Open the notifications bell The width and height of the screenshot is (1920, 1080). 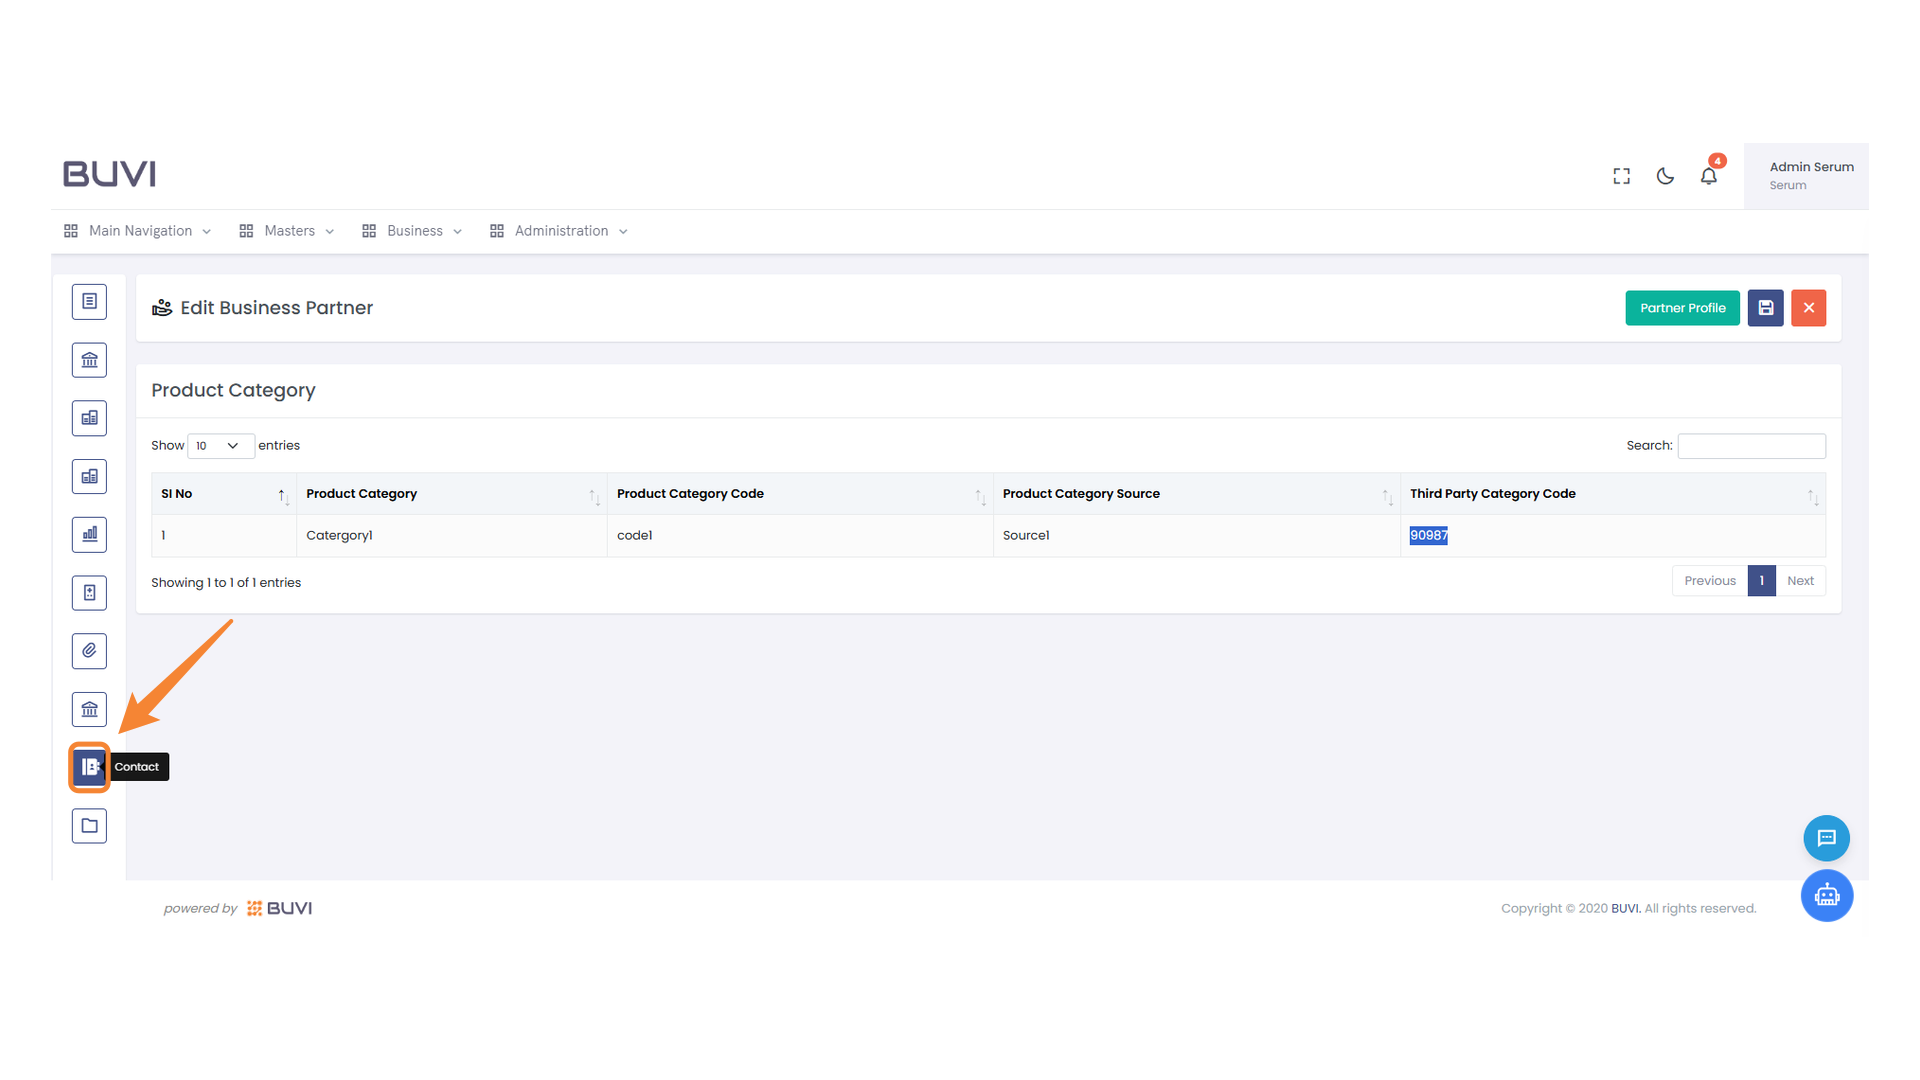coord(1708,176)
